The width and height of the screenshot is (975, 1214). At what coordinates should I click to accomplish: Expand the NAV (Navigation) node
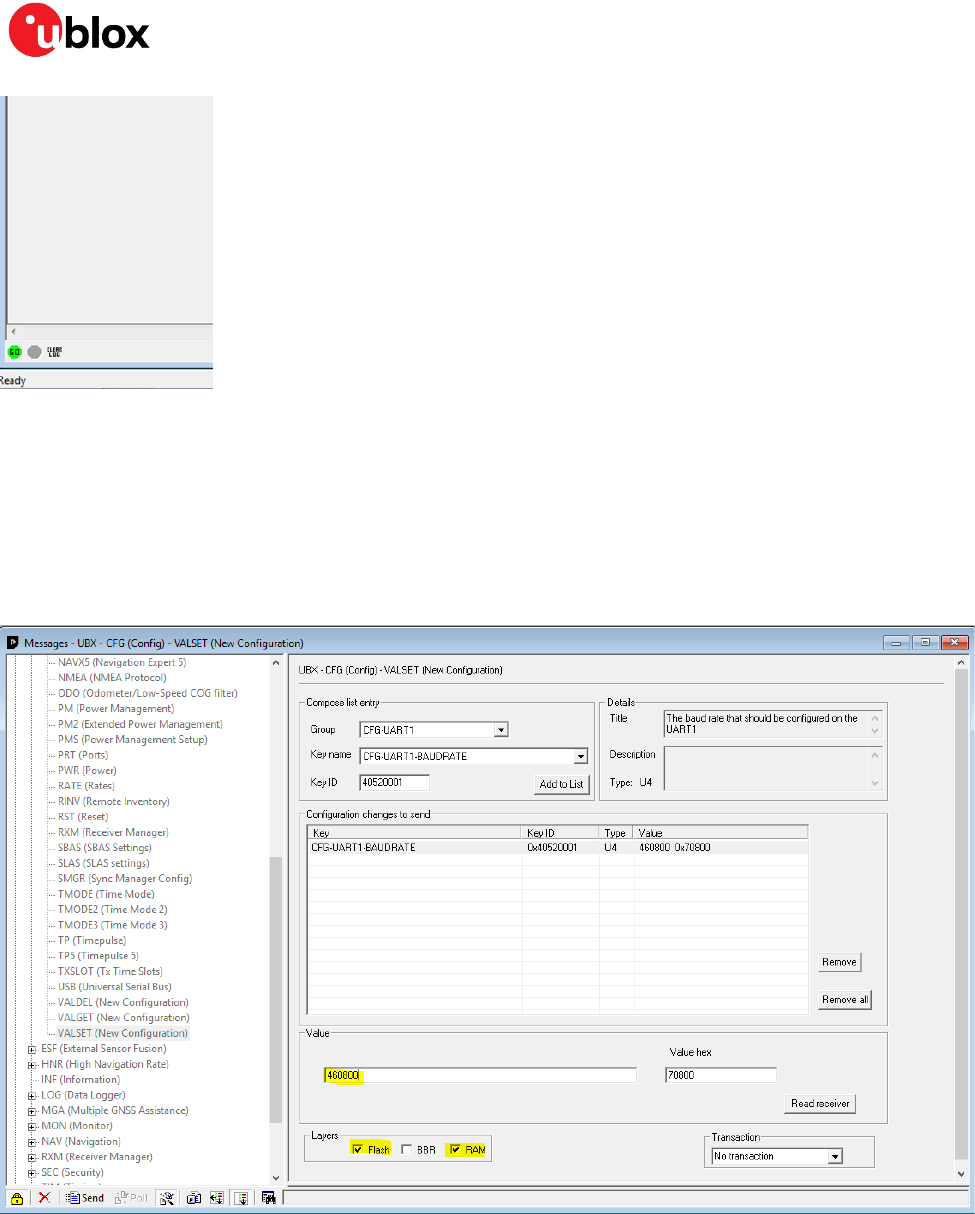[32, 1141]
